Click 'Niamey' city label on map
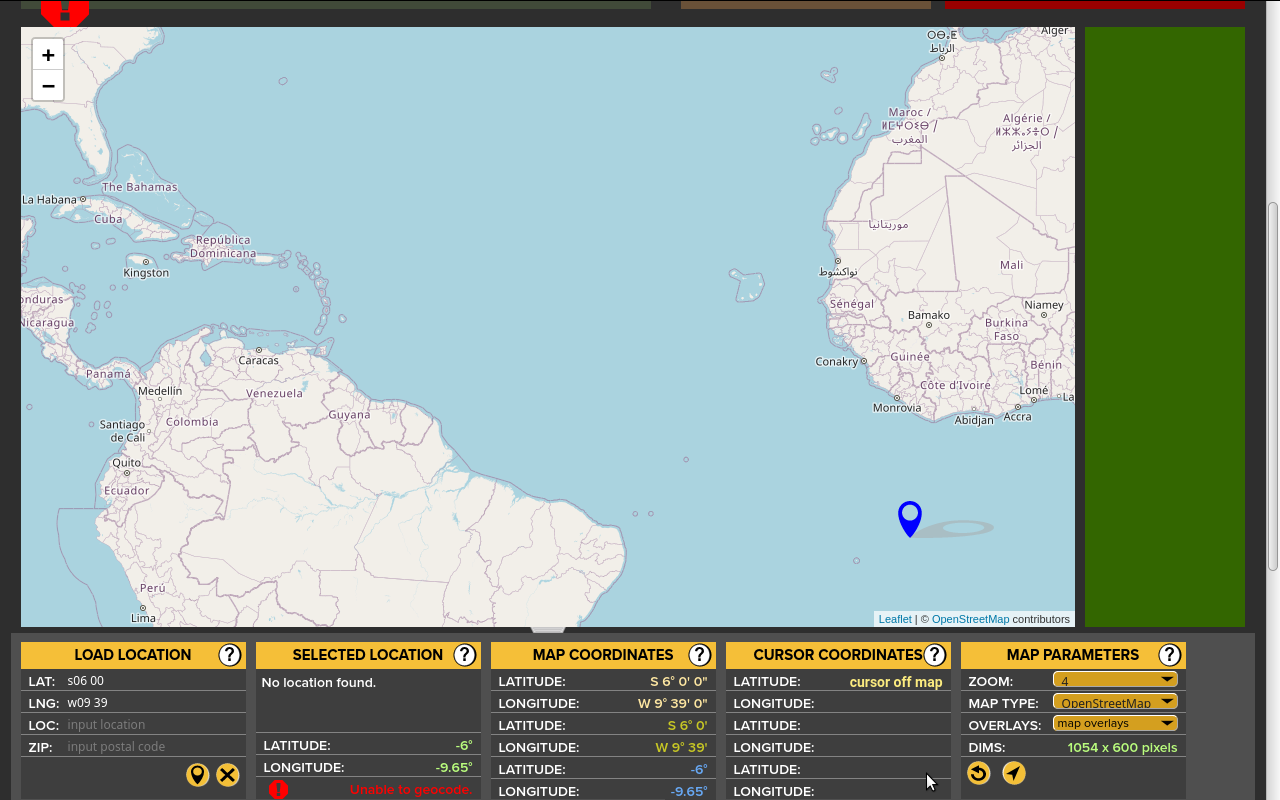This screenshot has height=800, width=1280. tap(1044, 305)
